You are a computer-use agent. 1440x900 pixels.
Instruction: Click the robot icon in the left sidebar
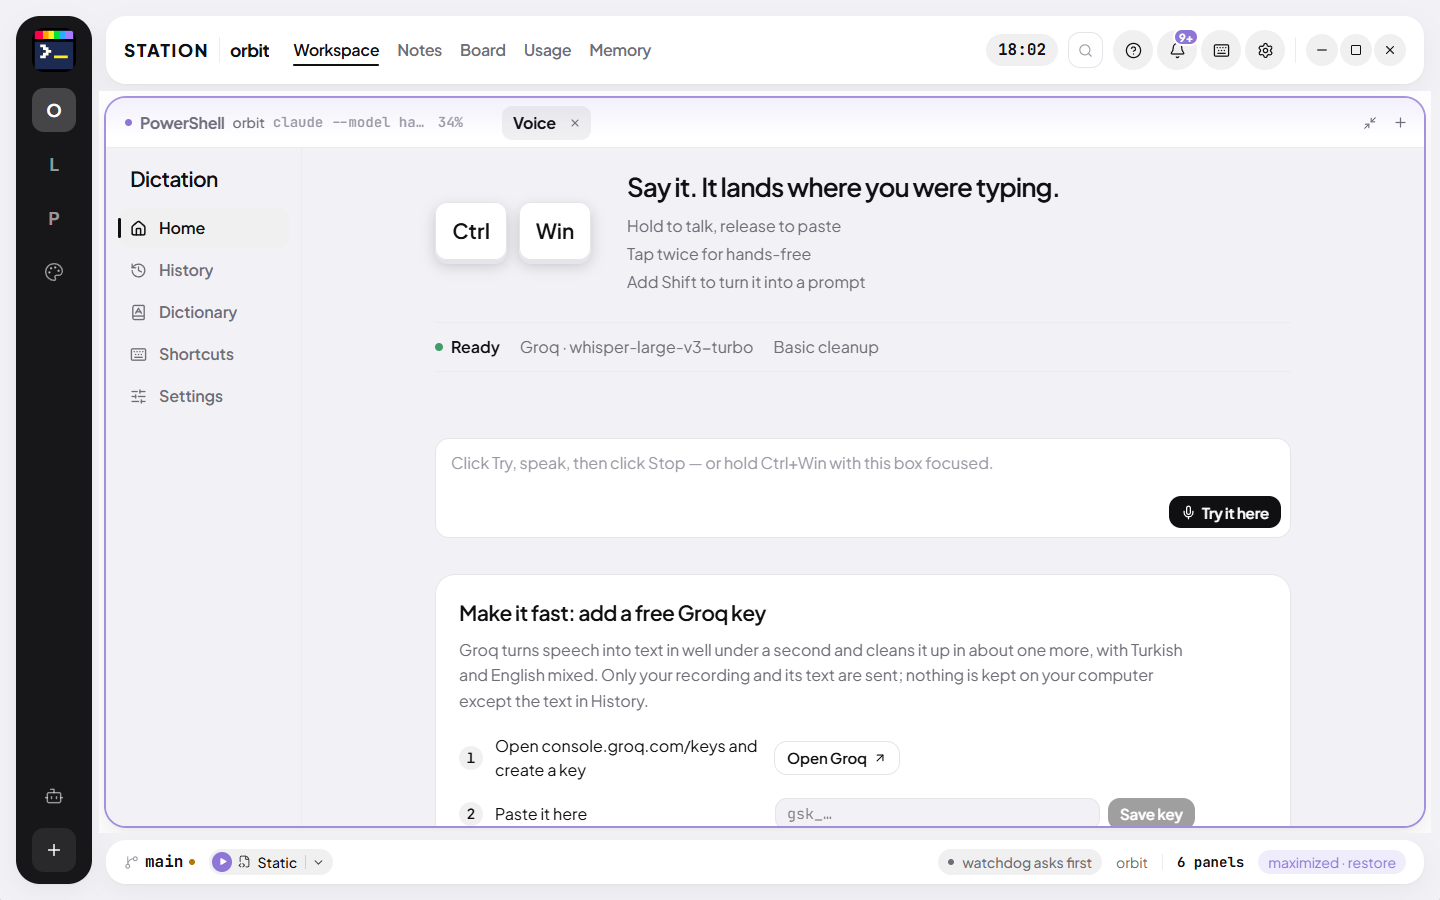[54, 797]
